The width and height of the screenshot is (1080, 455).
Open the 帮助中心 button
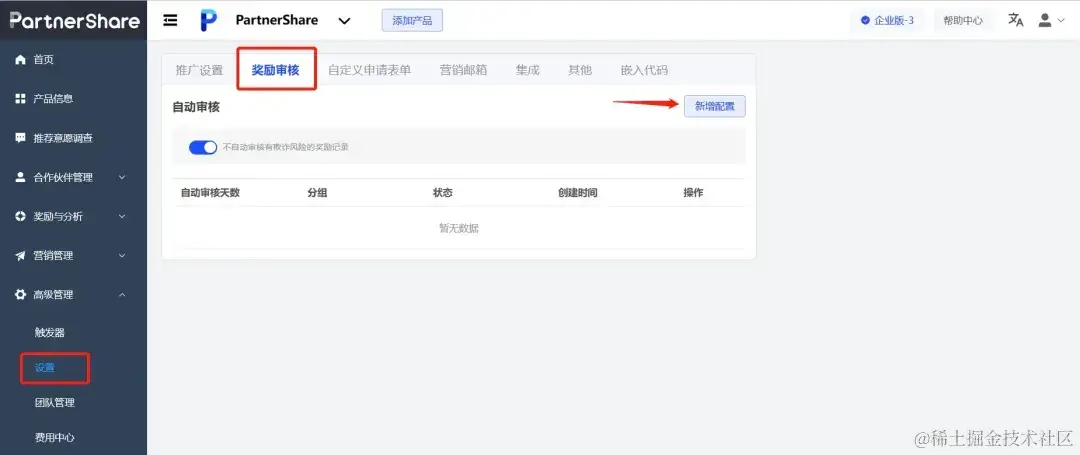pyautogui.click(x=963, y=21)
